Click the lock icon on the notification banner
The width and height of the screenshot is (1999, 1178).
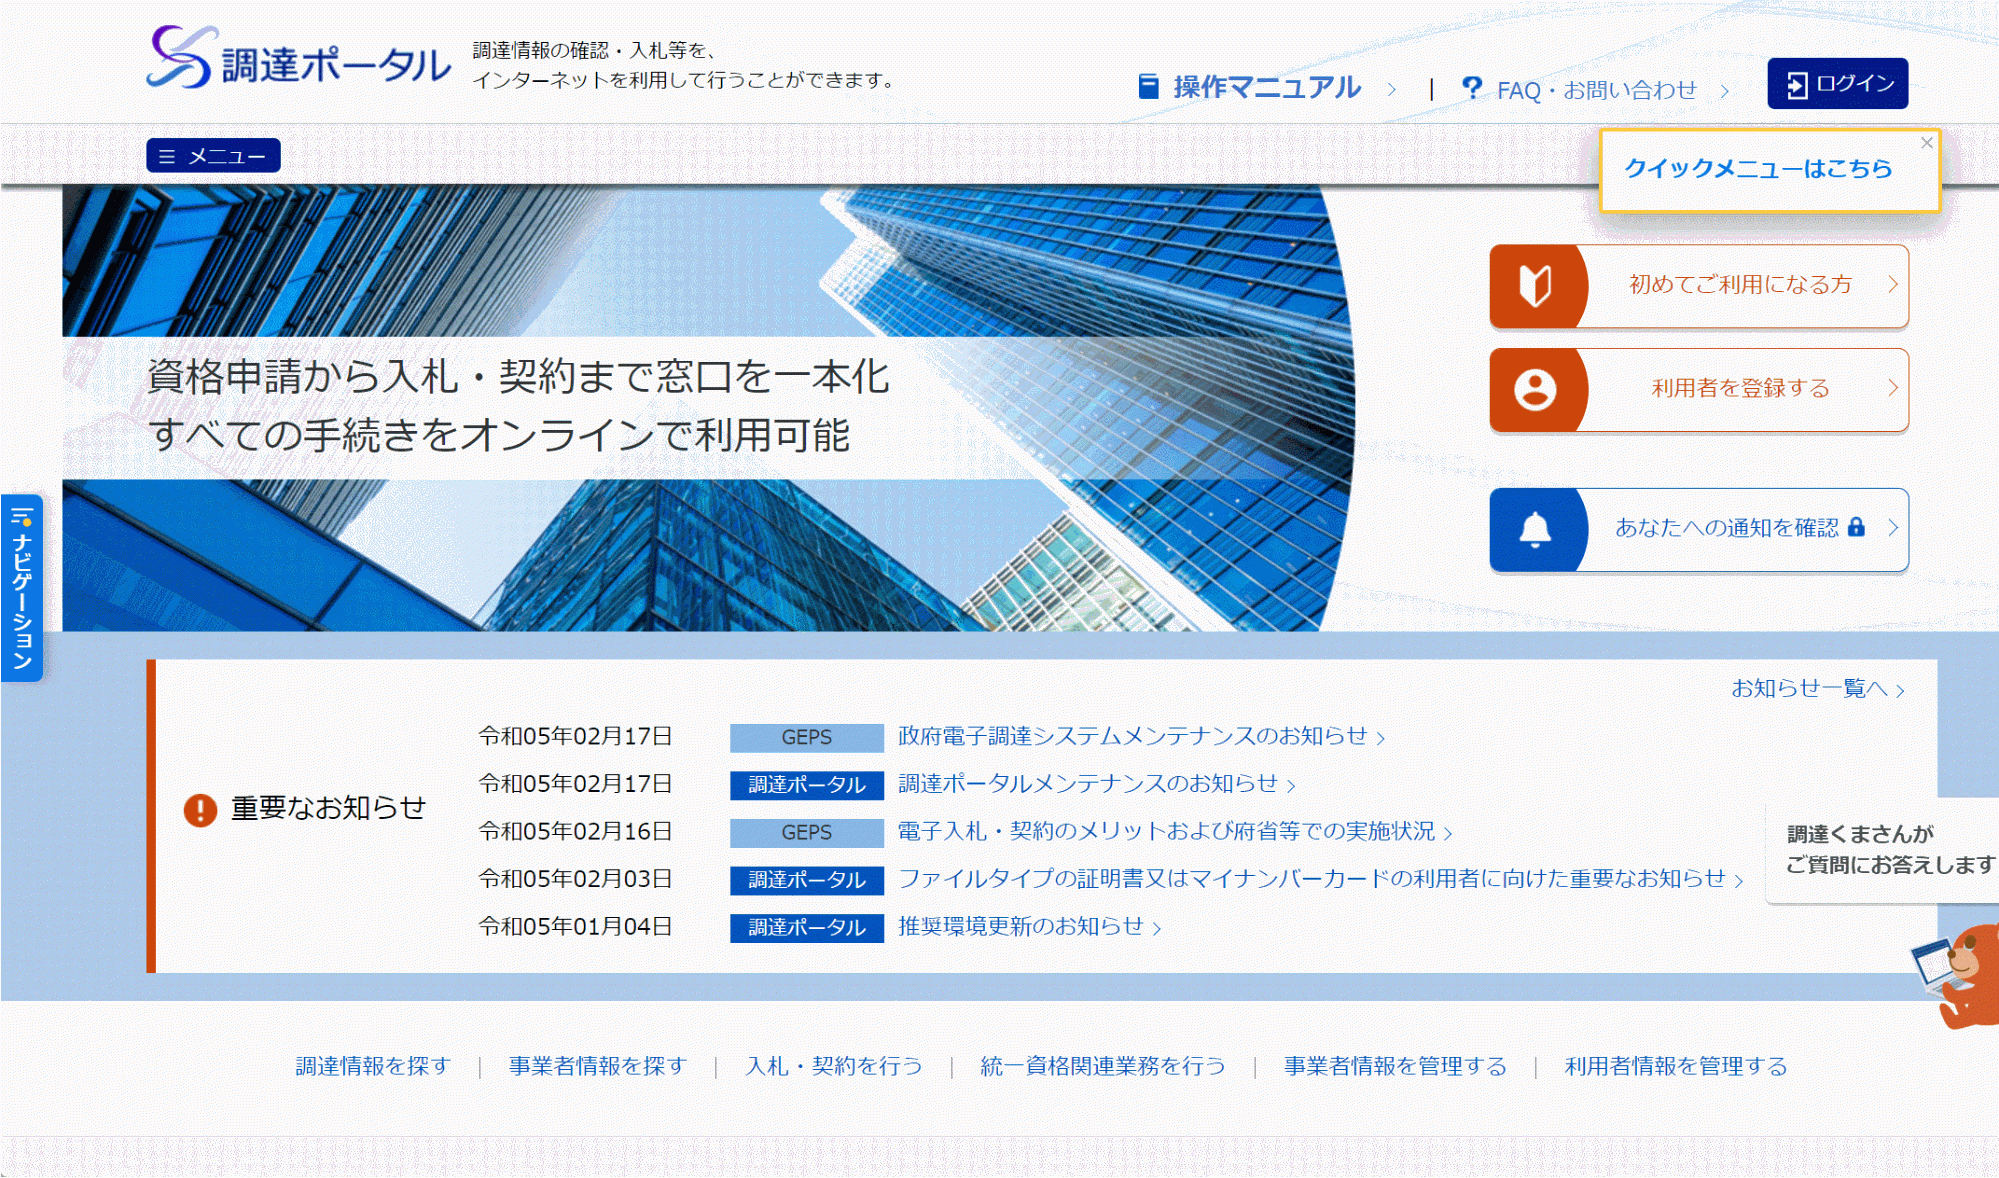[1858, 528]
